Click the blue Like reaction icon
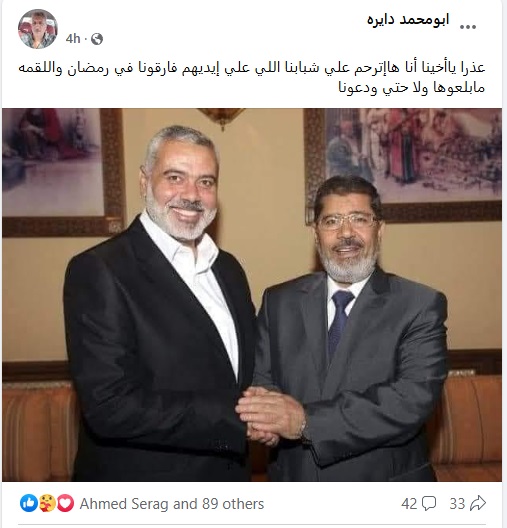The image size is (507, 528). [29, 503]
